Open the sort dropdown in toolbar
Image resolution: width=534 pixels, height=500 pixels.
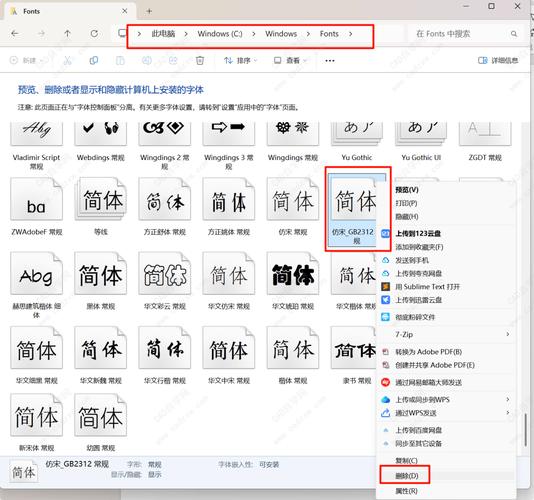pos(240,61)
